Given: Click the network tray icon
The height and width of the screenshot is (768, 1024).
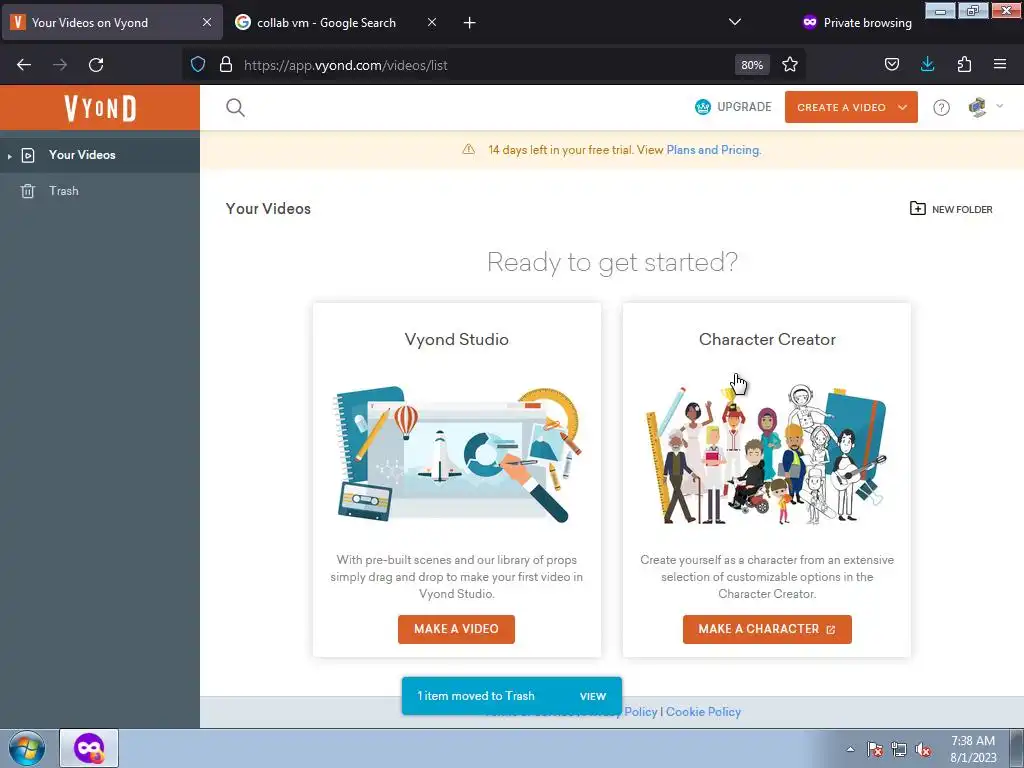Looking at the screenshot, I should pyautogui.click(x=899, y=749).
